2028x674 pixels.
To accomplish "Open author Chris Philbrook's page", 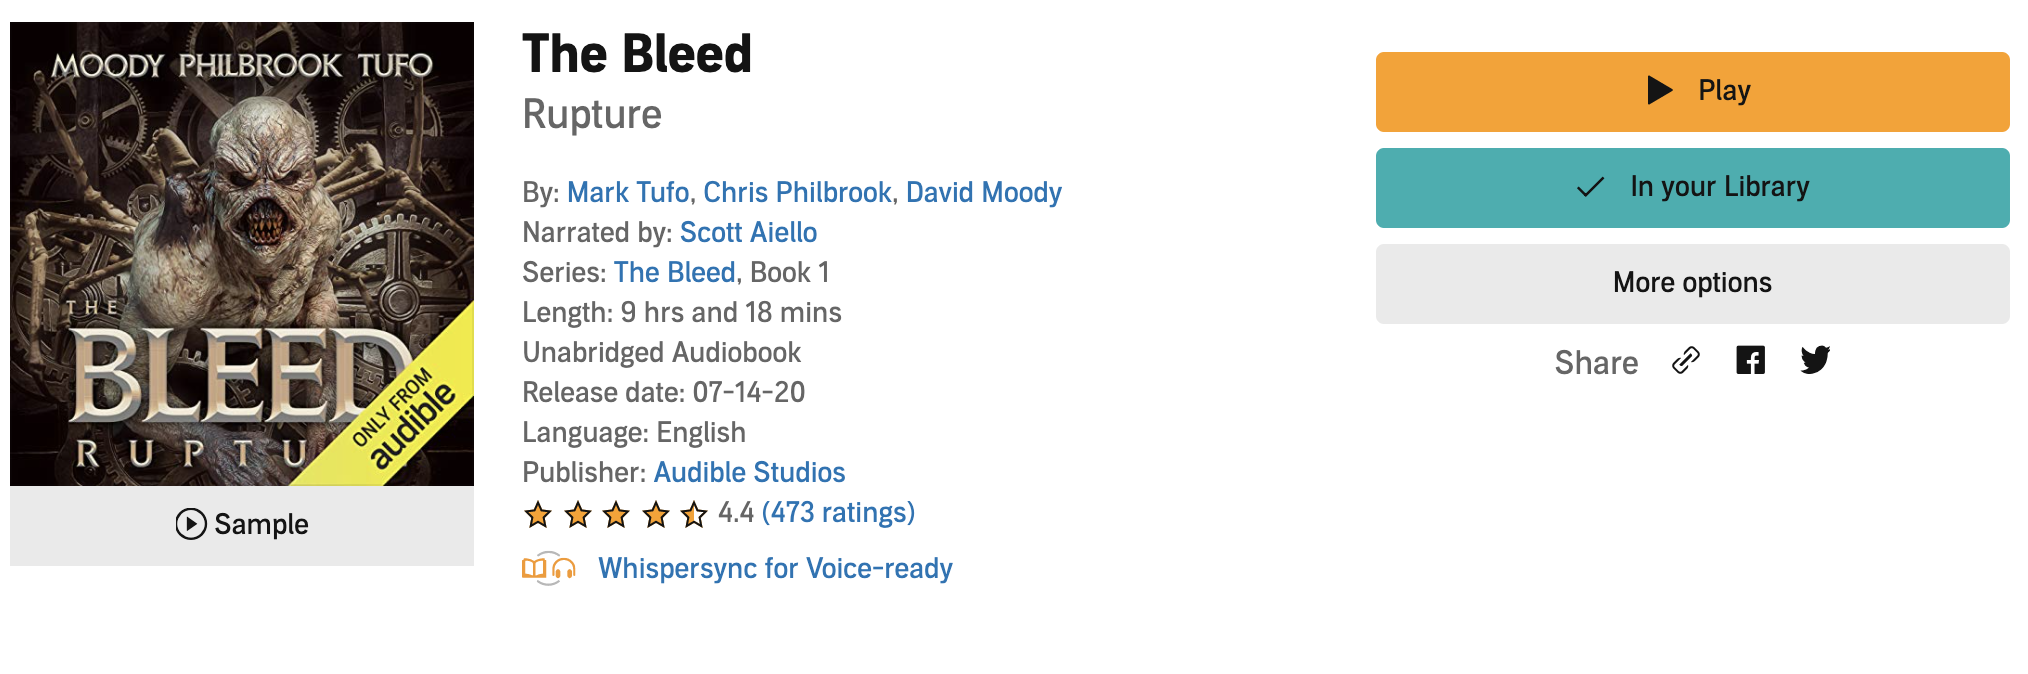I will [797, 192].
